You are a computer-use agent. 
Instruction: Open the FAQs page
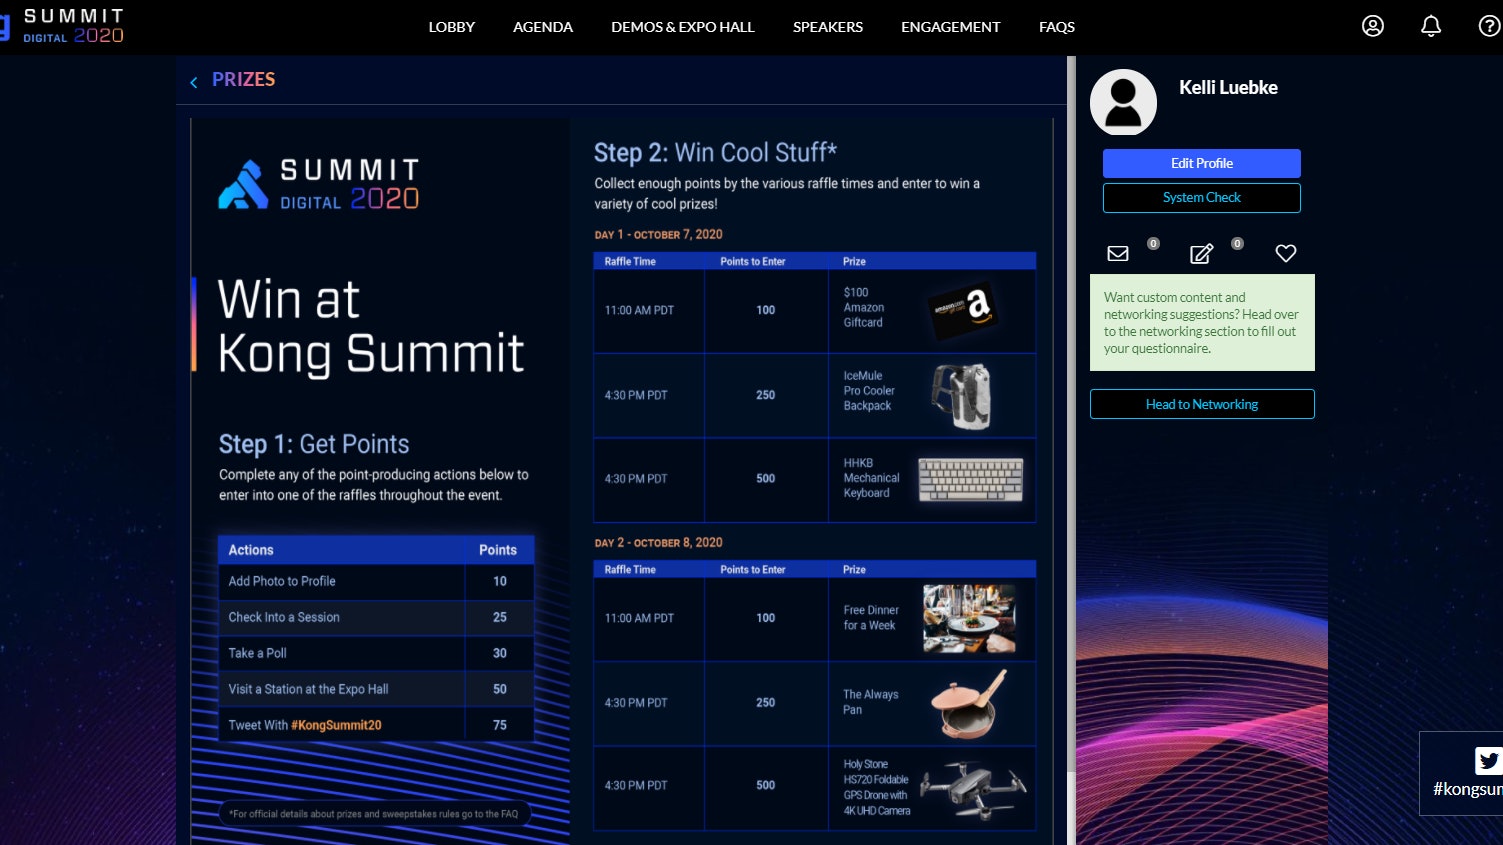(x=1056, y=27)
